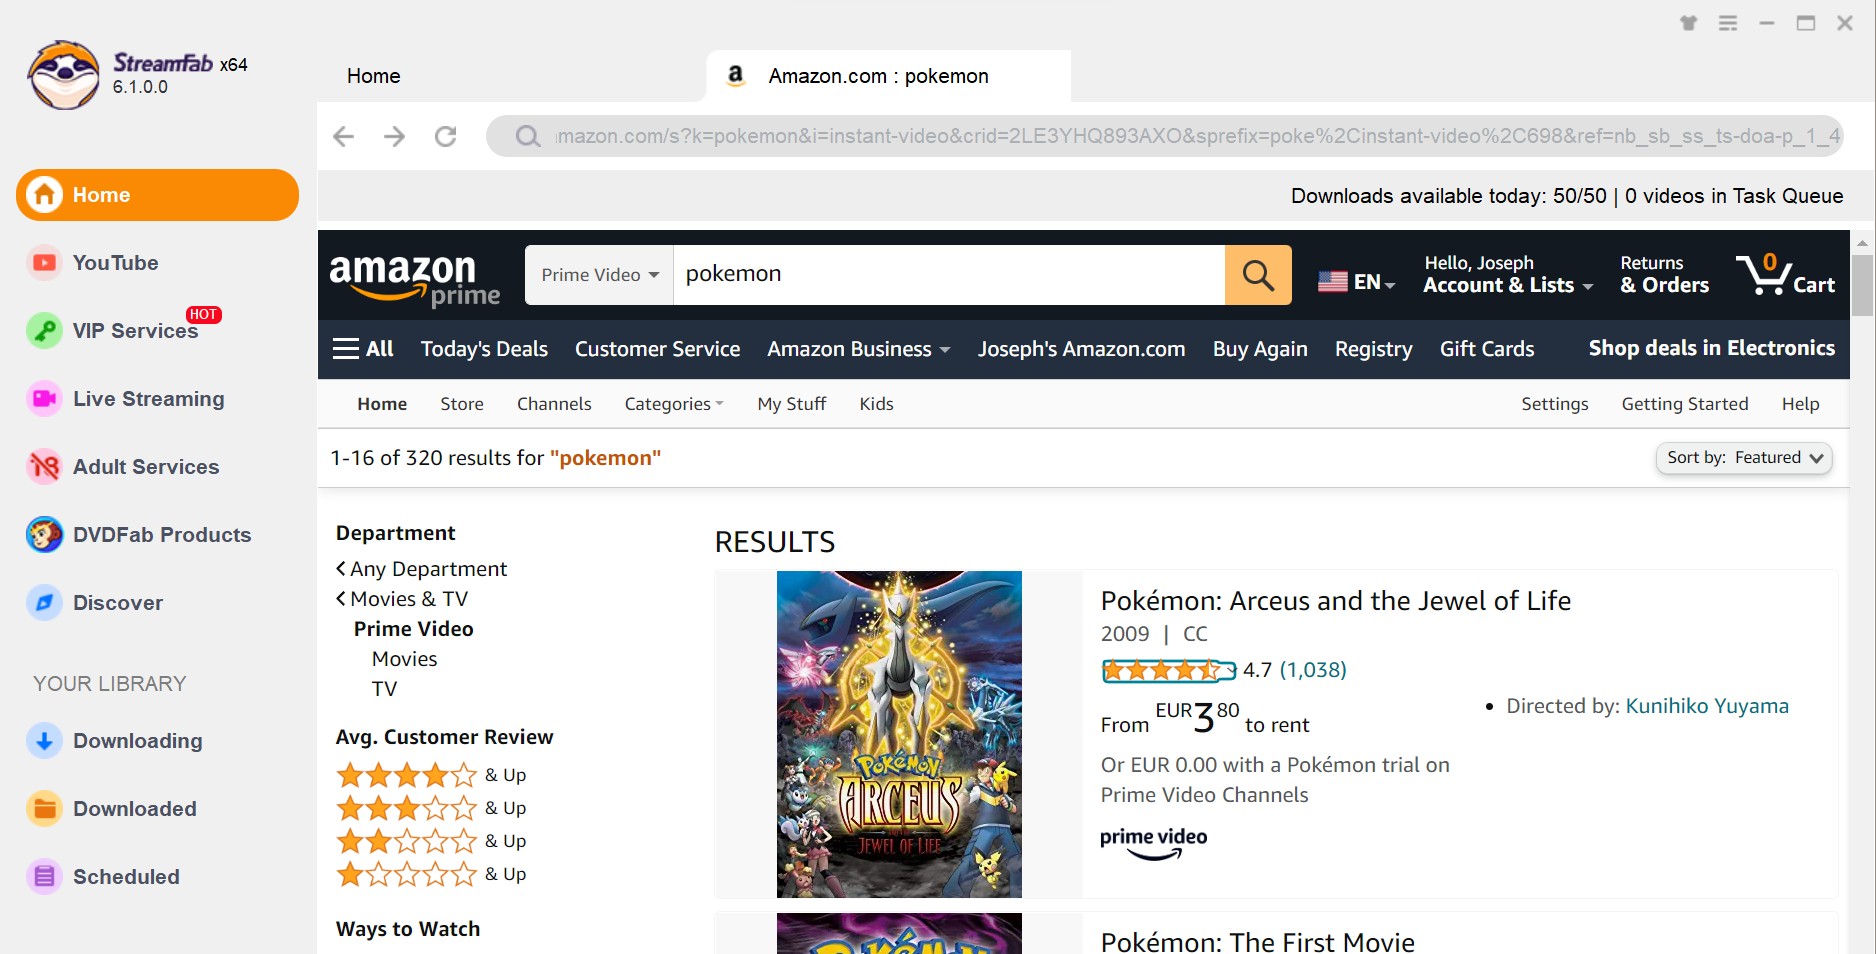Screen dimensions: 1876x954
Task: Click the shirt skin icon in title bar
Action: pos(1689,23)
